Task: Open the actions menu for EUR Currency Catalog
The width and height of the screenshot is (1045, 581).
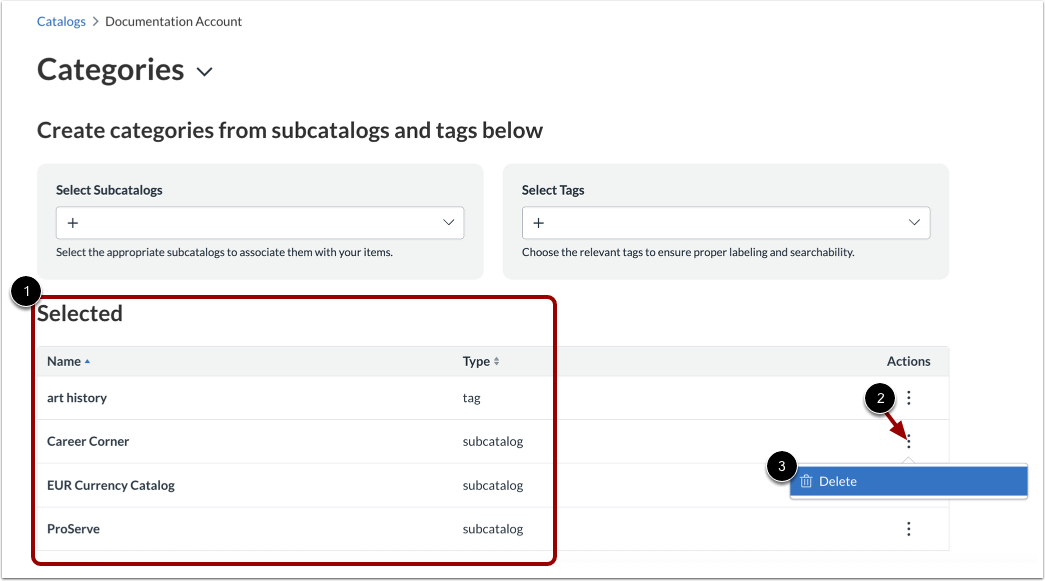Action: [x=908, y=485]
